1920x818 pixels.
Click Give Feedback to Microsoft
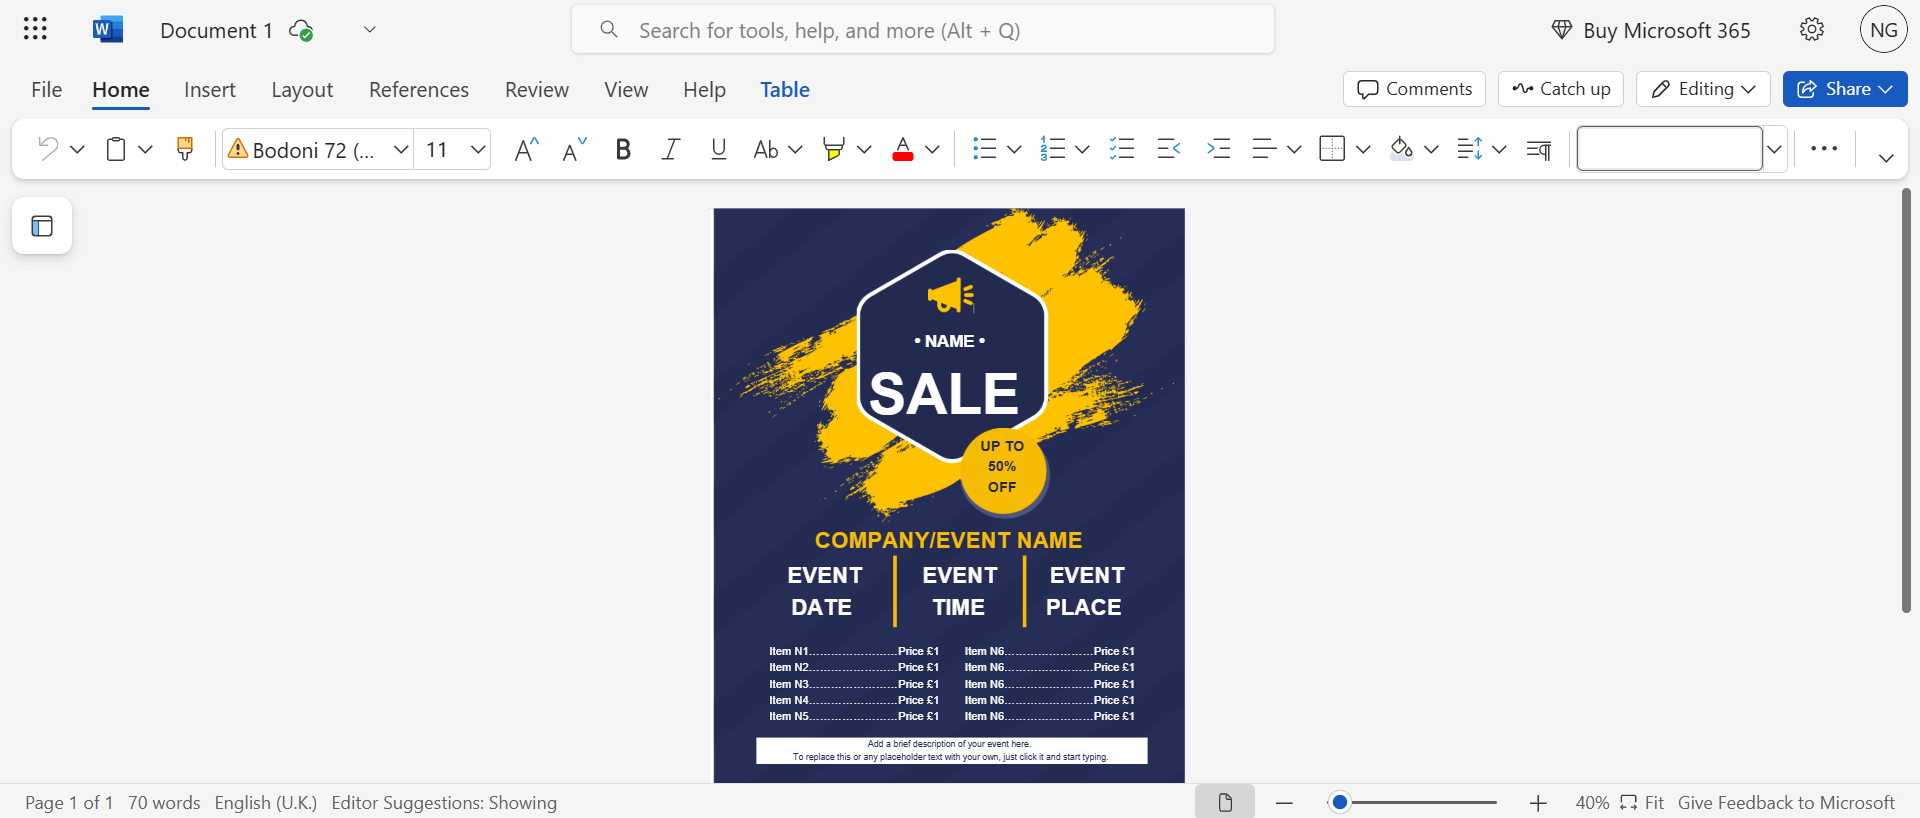click(1786, 803)
